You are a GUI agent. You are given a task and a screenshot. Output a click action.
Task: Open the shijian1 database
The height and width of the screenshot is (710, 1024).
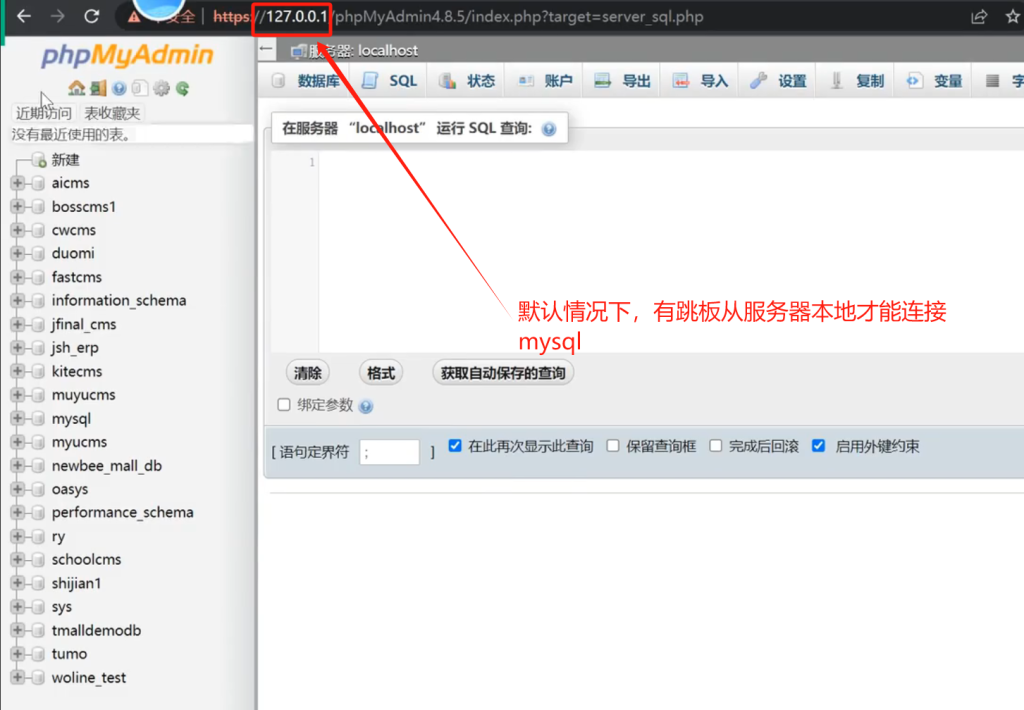click(76, 583)
